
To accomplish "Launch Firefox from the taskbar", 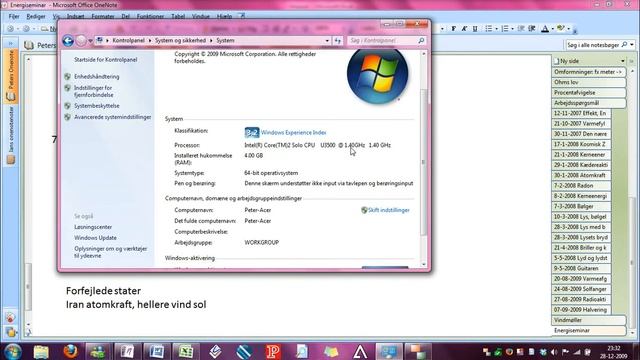I will click(70, 351).
